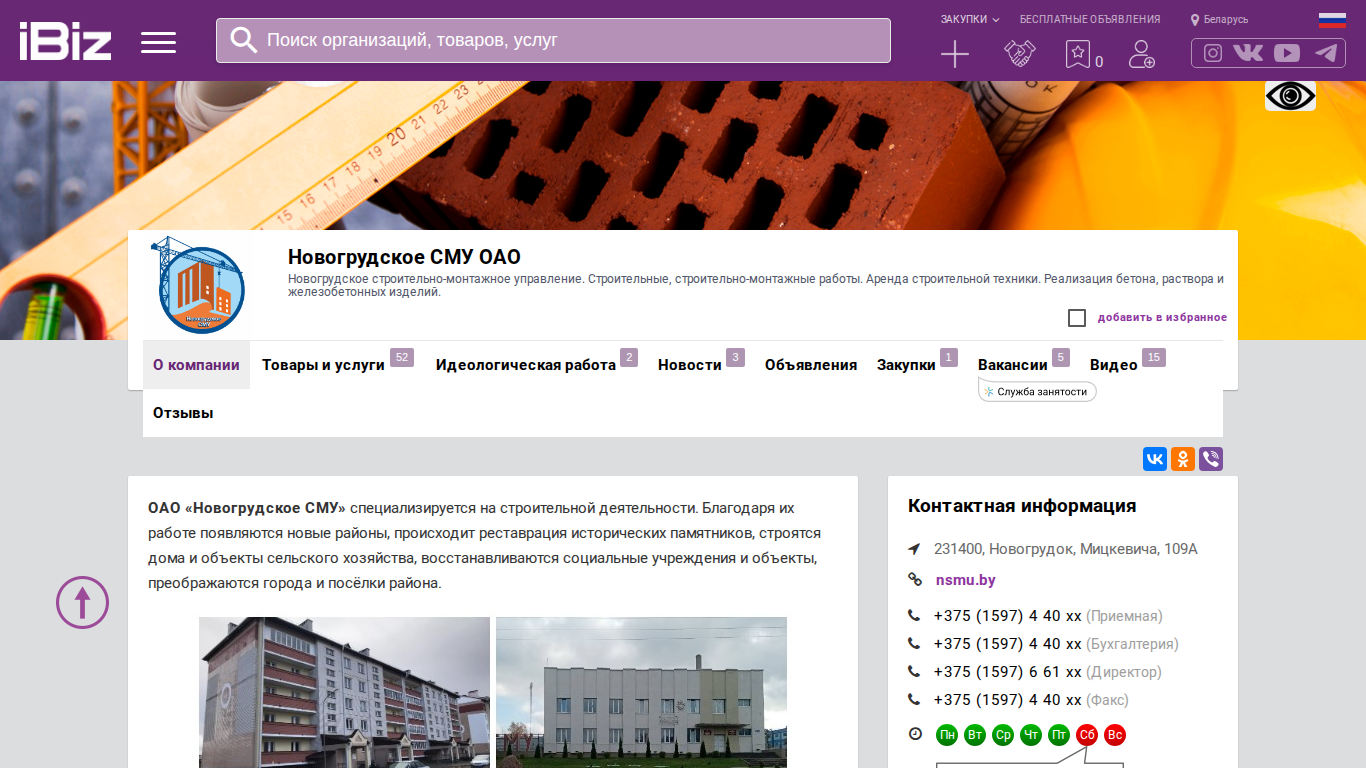
Task: Select Saturday (Сб) schedule day
Action: click(1087, 736)
